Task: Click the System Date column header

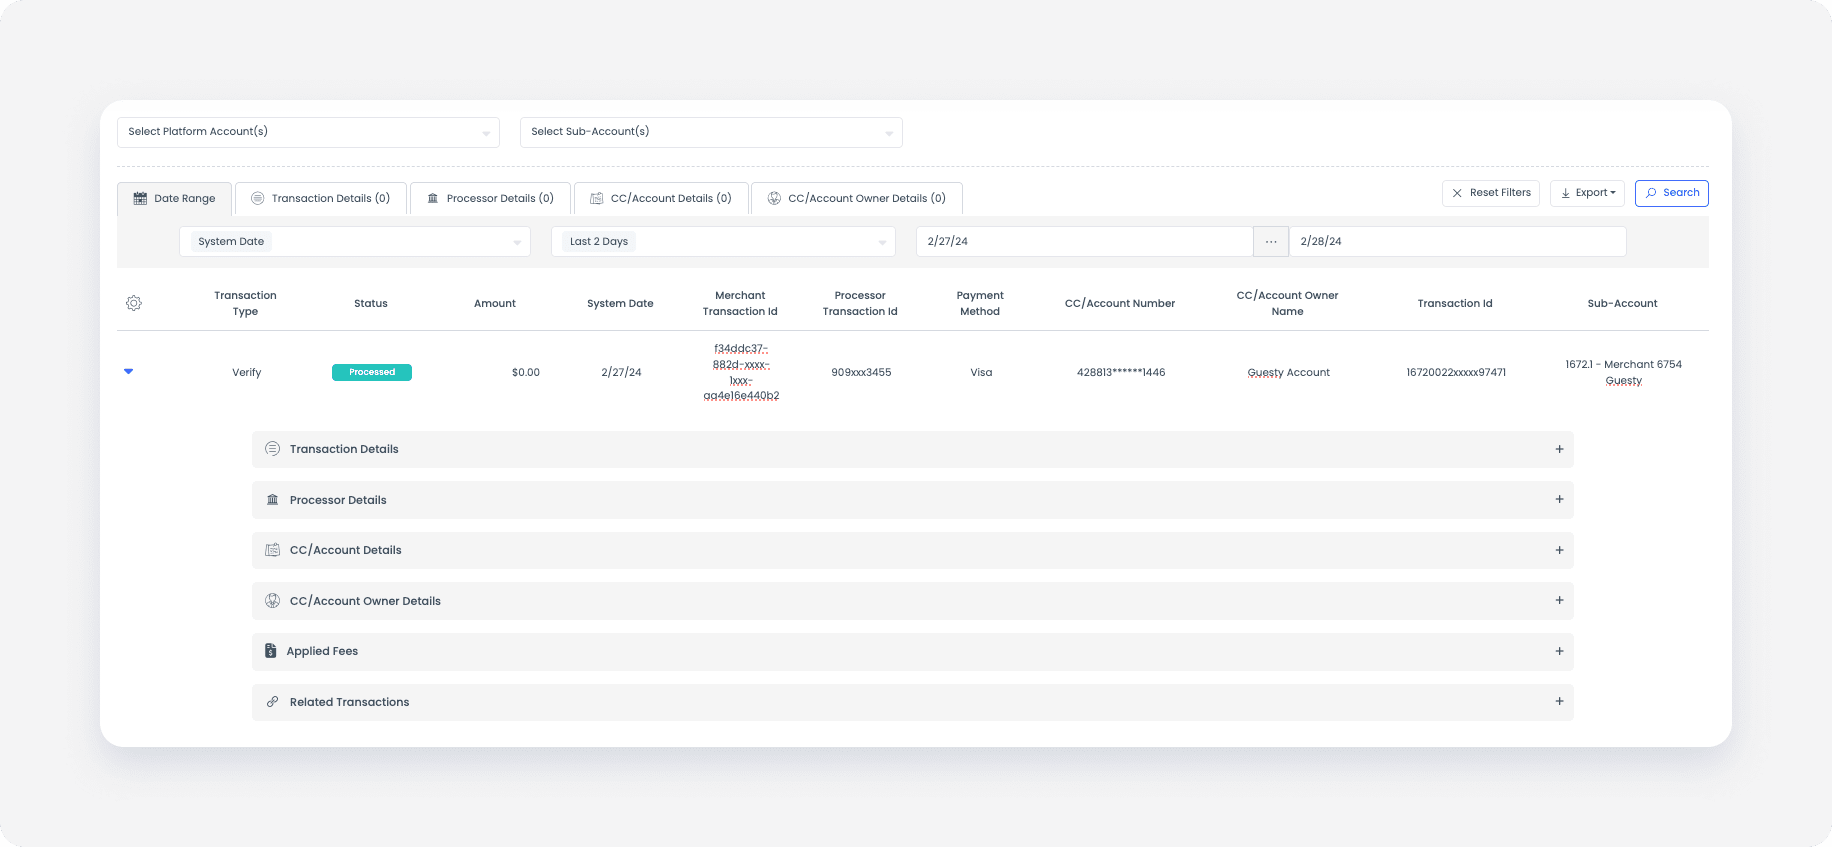Action: pos(620,303)
